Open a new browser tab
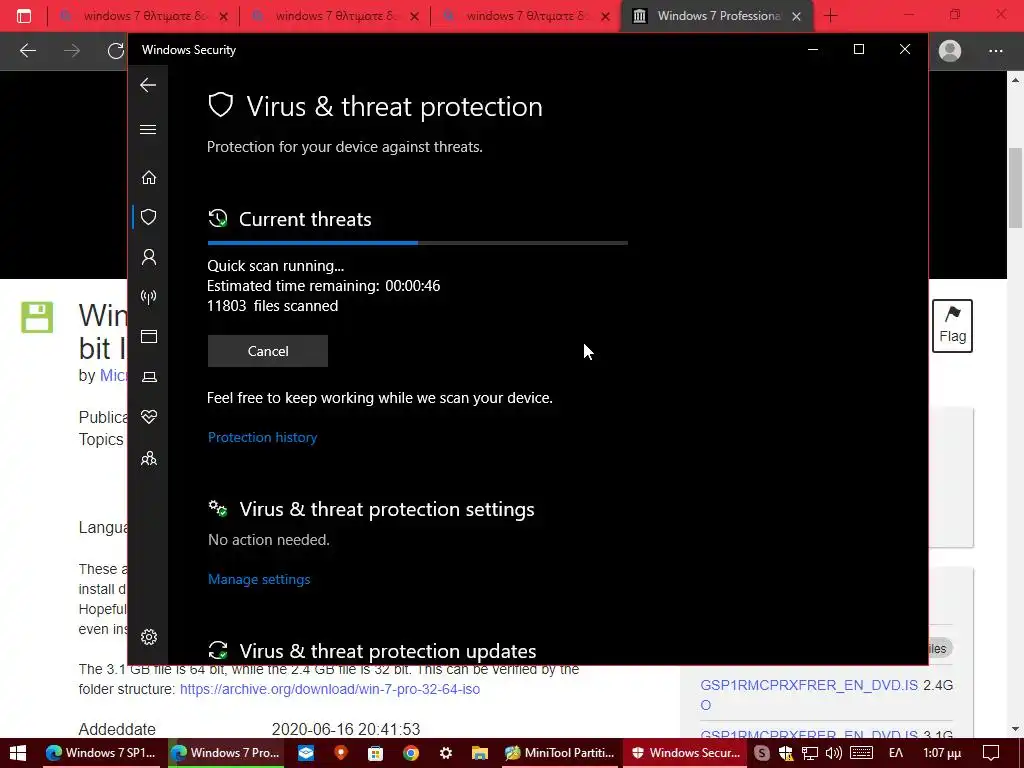The image size is (1024, 768). (x=831, y=16)
